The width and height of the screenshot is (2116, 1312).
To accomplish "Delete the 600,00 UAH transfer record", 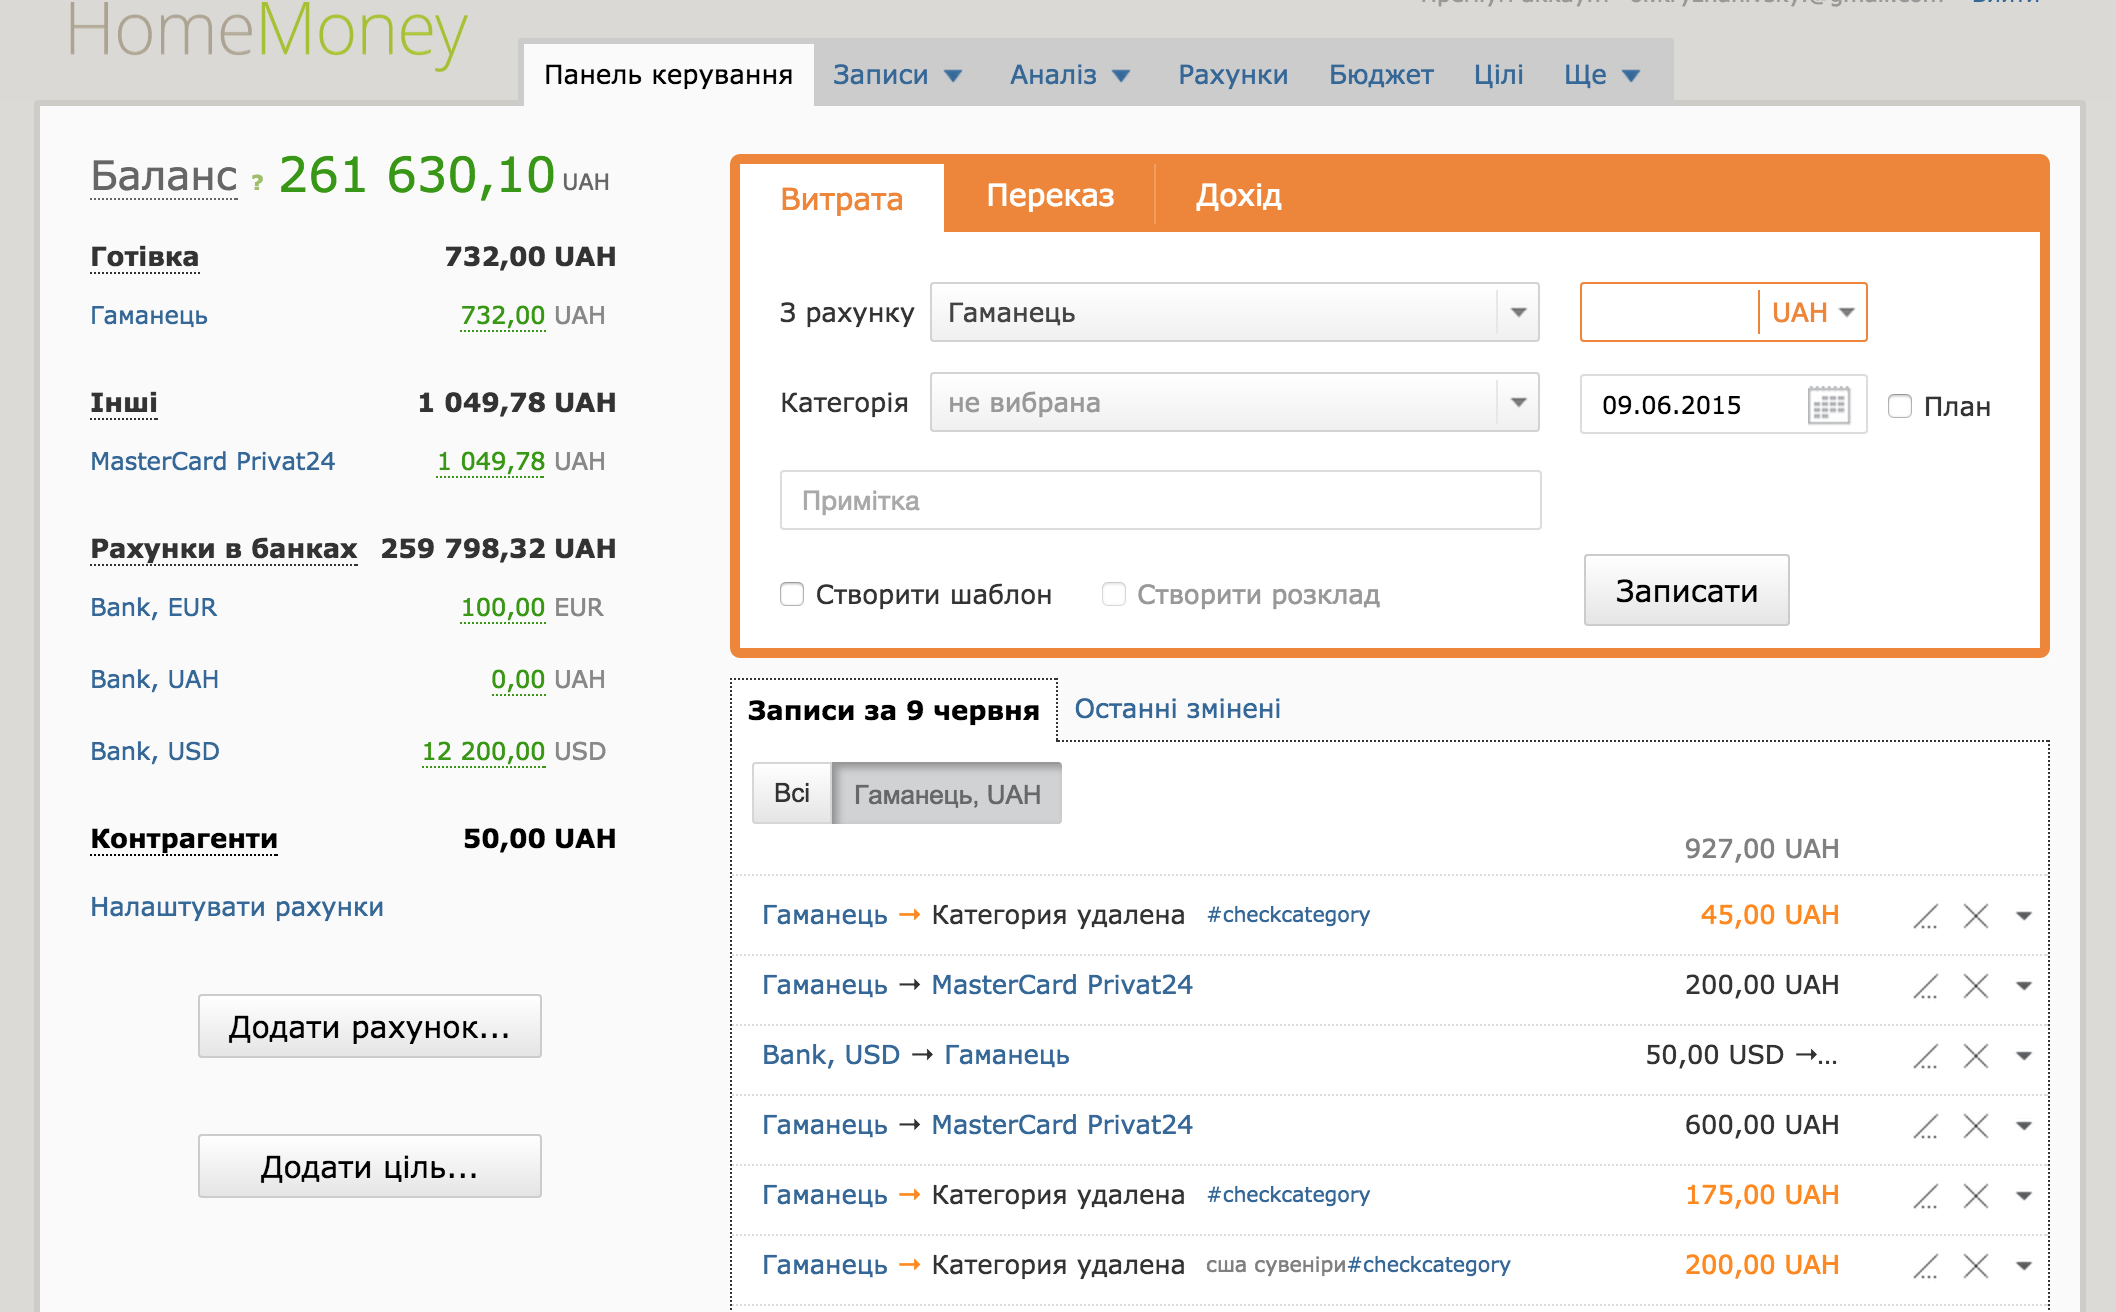I will [x=1975, y=1126].
